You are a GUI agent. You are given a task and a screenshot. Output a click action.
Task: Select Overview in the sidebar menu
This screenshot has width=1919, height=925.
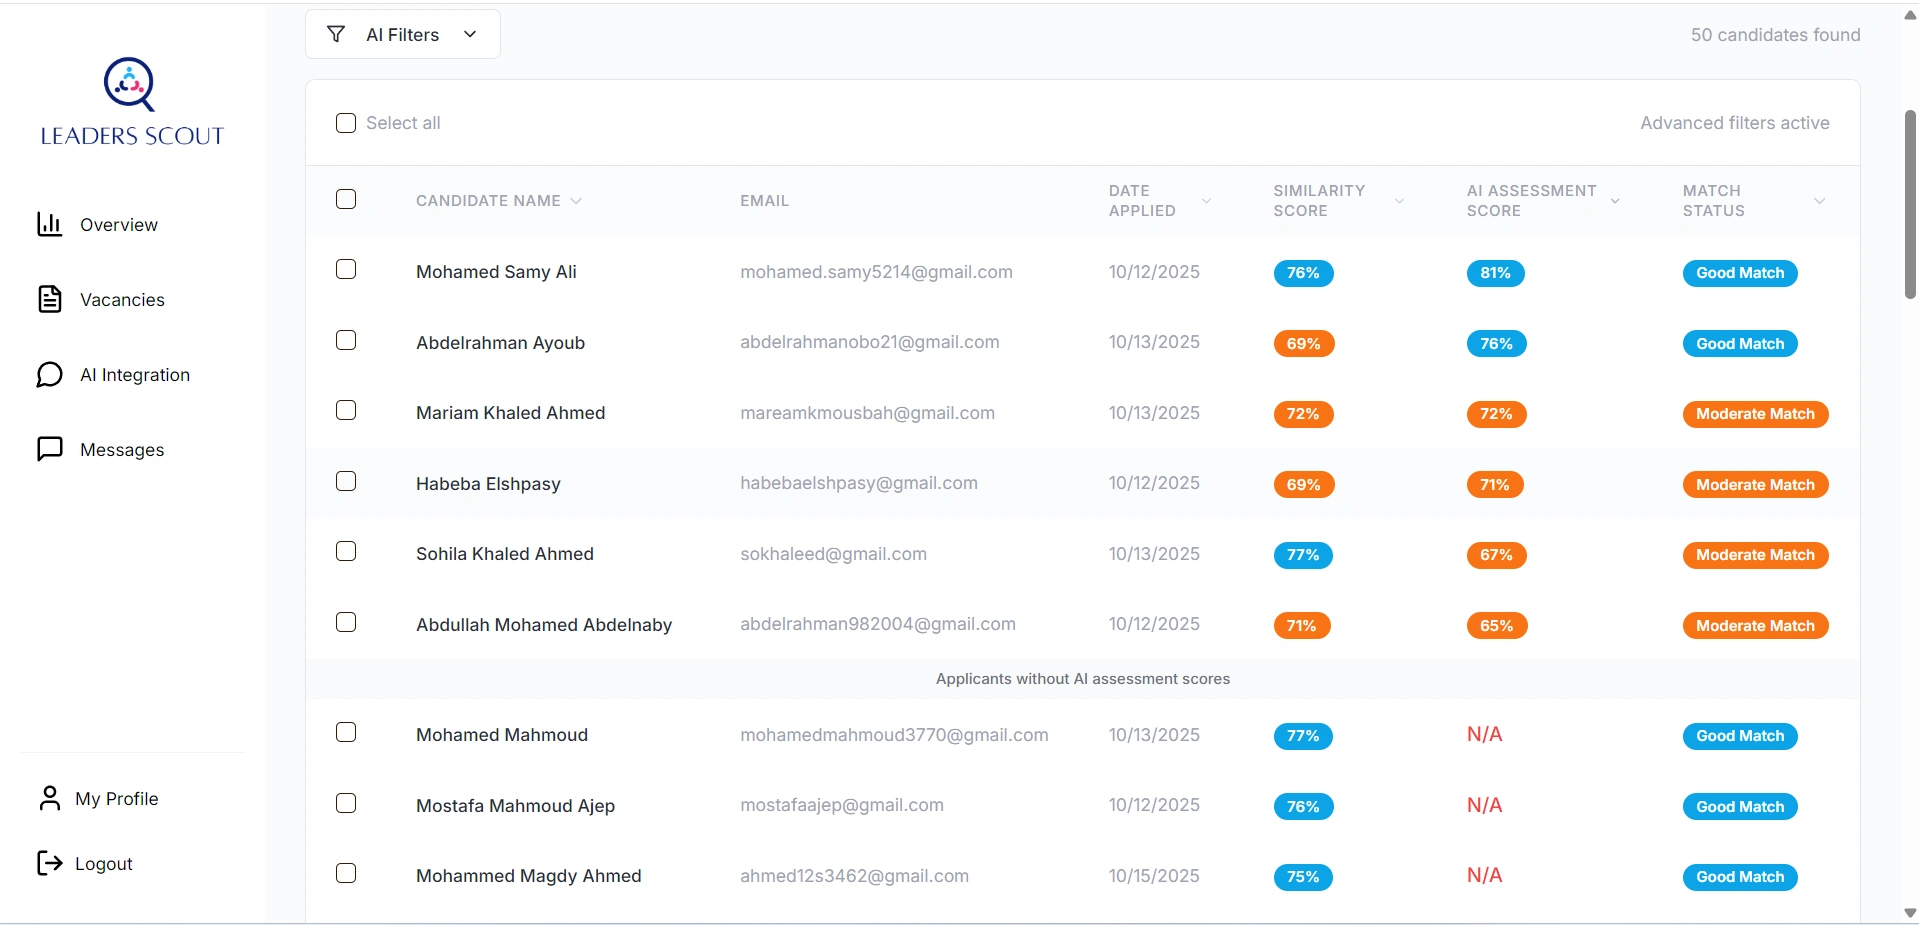[x=118, y=224]
